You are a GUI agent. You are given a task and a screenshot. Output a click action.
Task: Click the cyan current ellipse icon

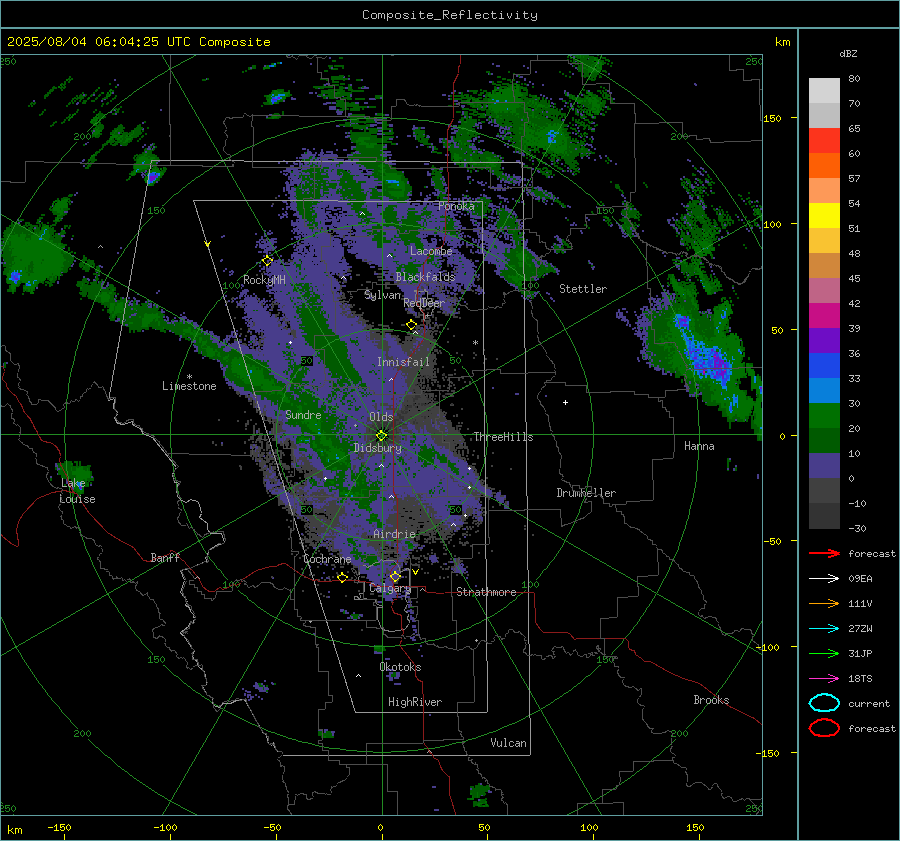click(x=824, y=703)
